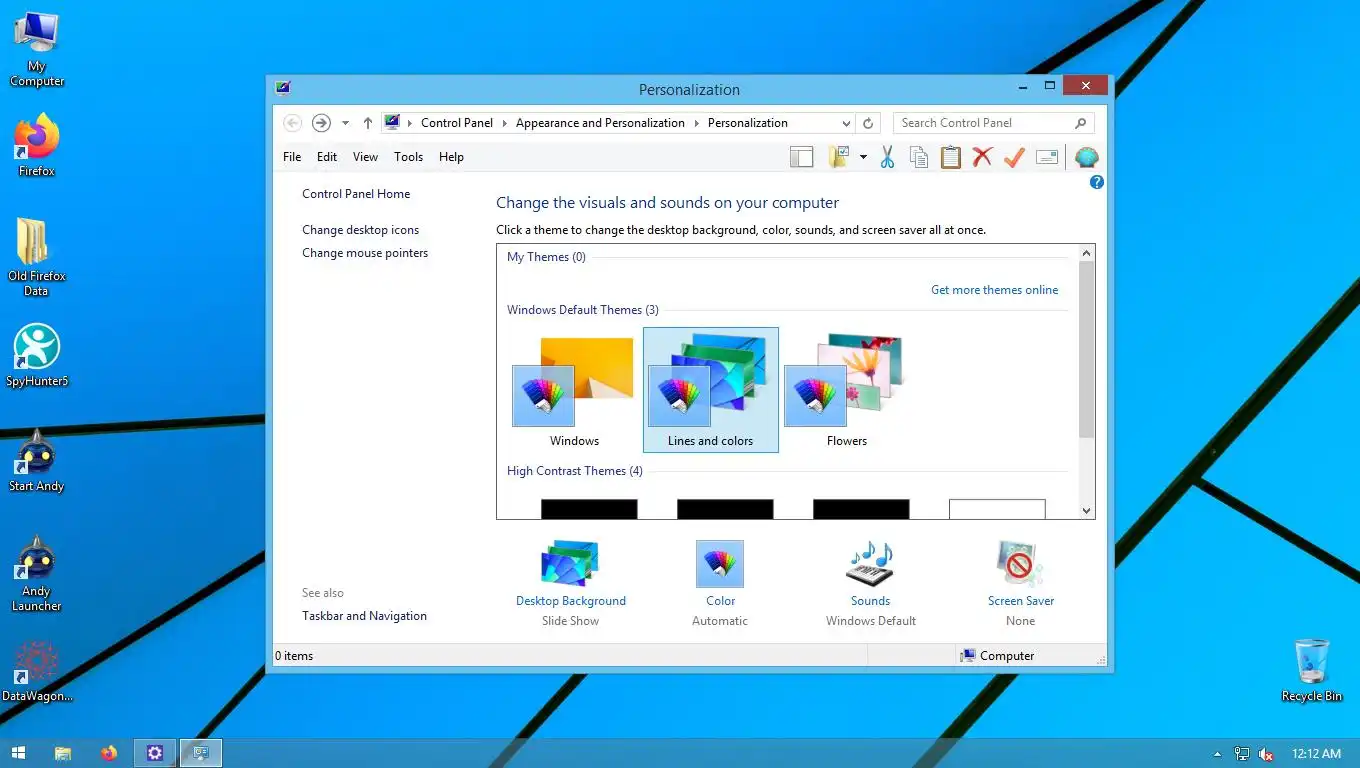
Task: Select the Windows theme thumbnail
Action: click(x=574, y=391)
